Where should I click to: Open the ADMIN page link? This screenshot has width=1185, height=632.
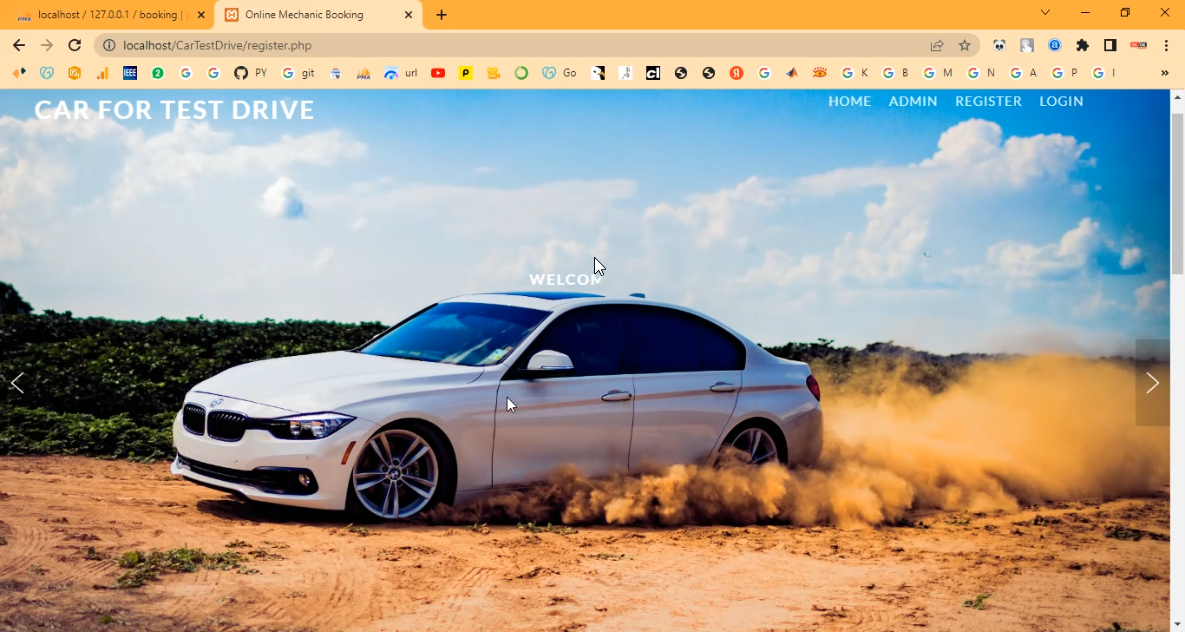pyautogui.click(x=913, y=101)
